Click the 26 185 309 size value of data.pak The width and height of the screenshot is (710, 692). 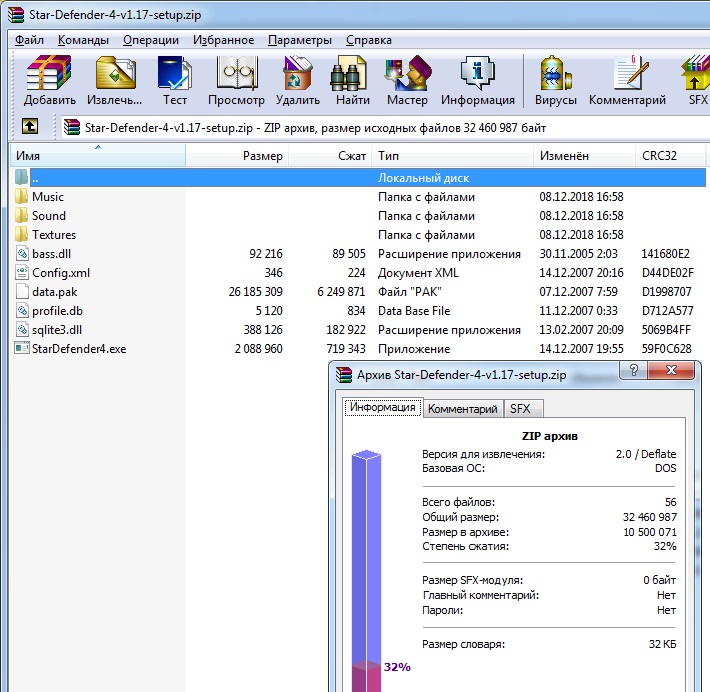255,292
